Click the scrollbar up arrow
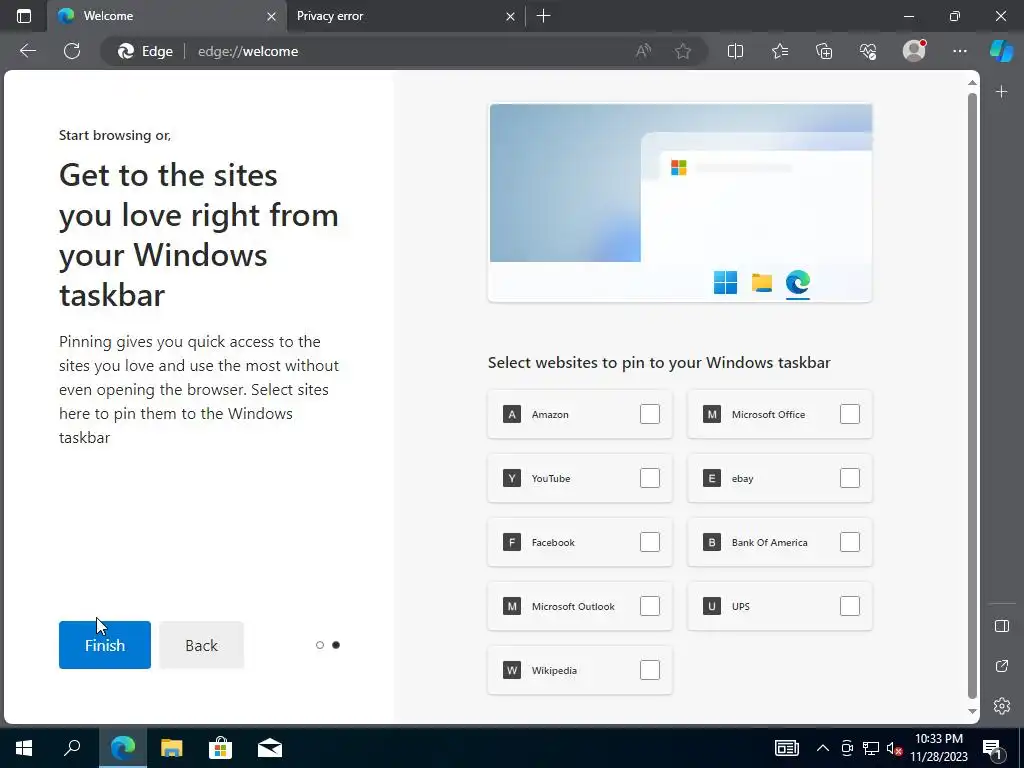 (x=972, y=82)
